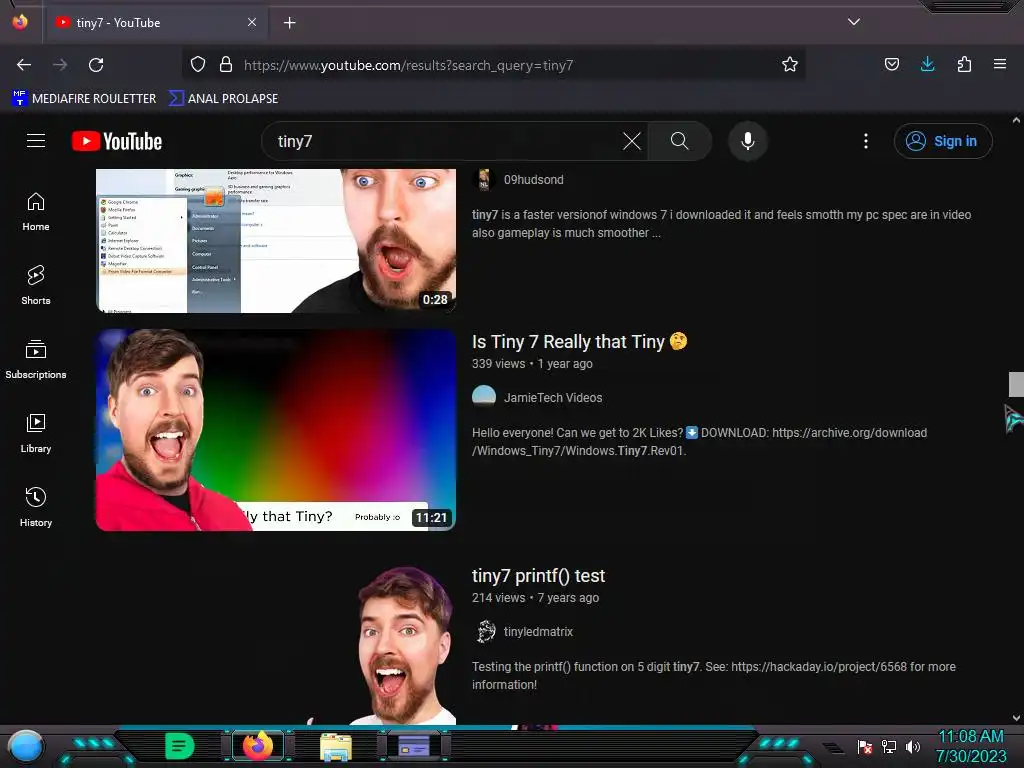Switch to Firefox in the taskbar
This screenshot has height=768, width=1024.
(257, 746)
